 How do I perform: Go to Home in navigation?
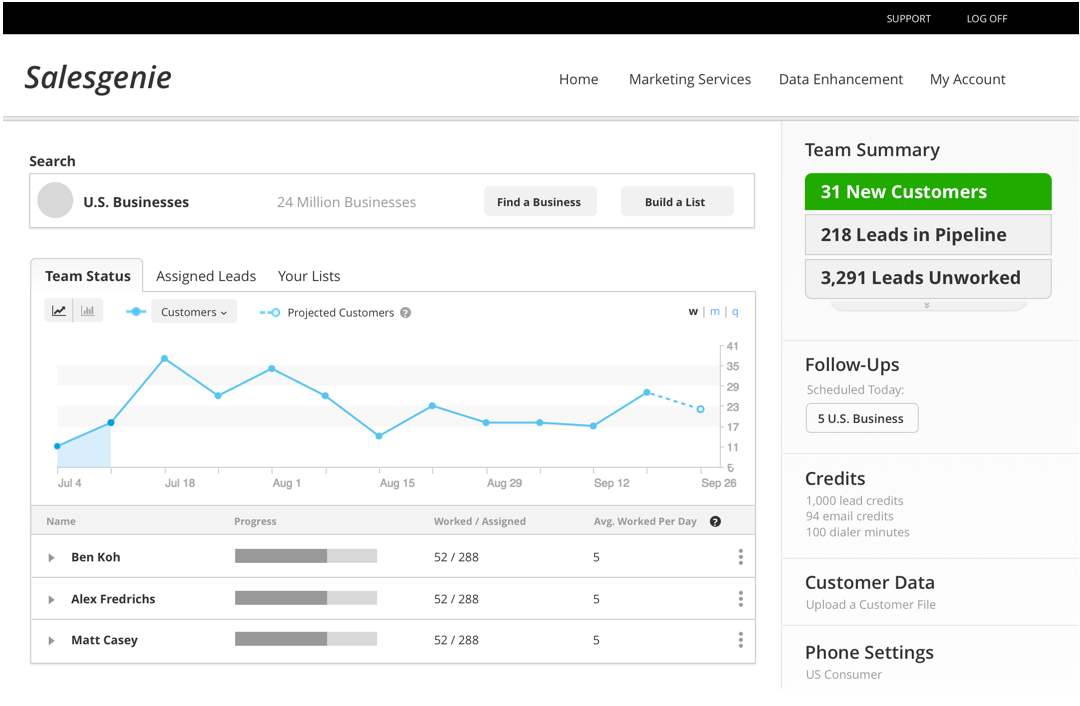click(579, 79)
